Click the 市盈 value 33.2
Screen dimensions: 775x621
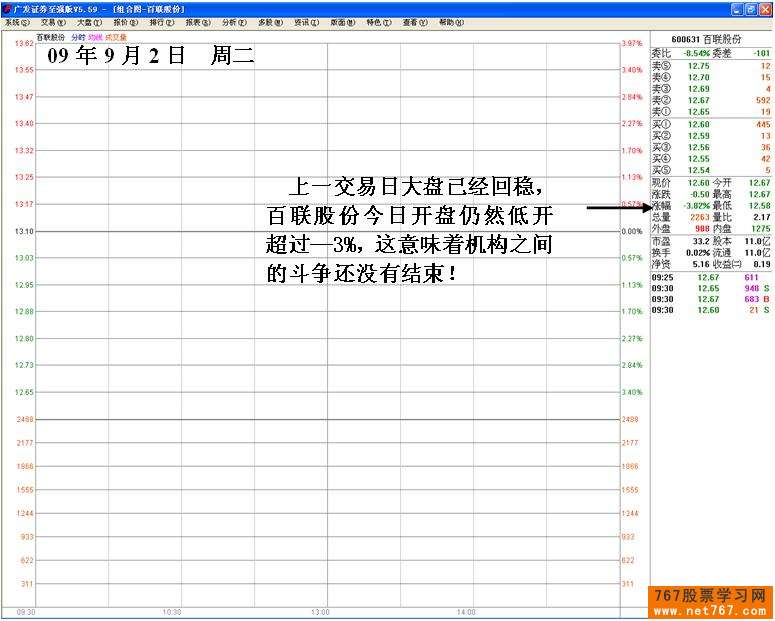tap(701, 241)
